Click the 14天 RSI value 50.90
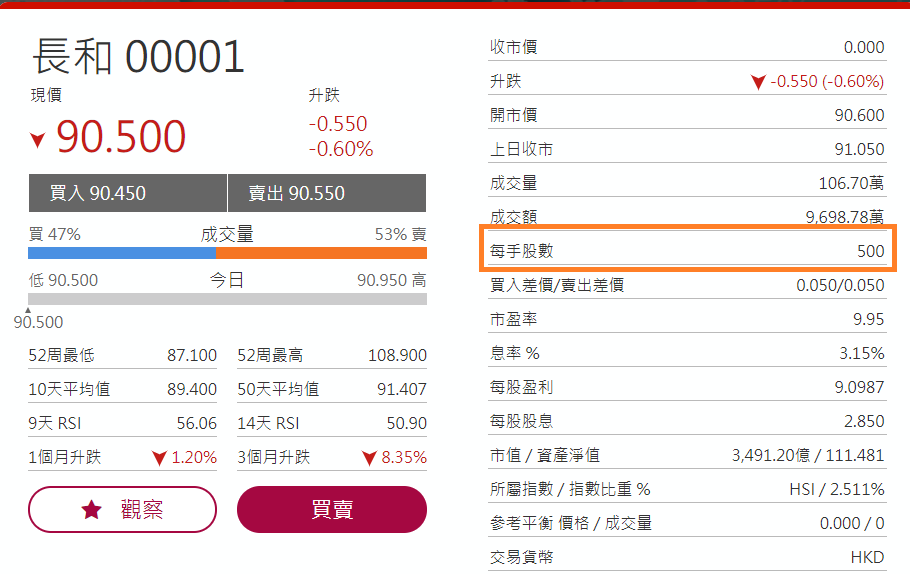This screenshot has height=574, width=910. (407, 423)
